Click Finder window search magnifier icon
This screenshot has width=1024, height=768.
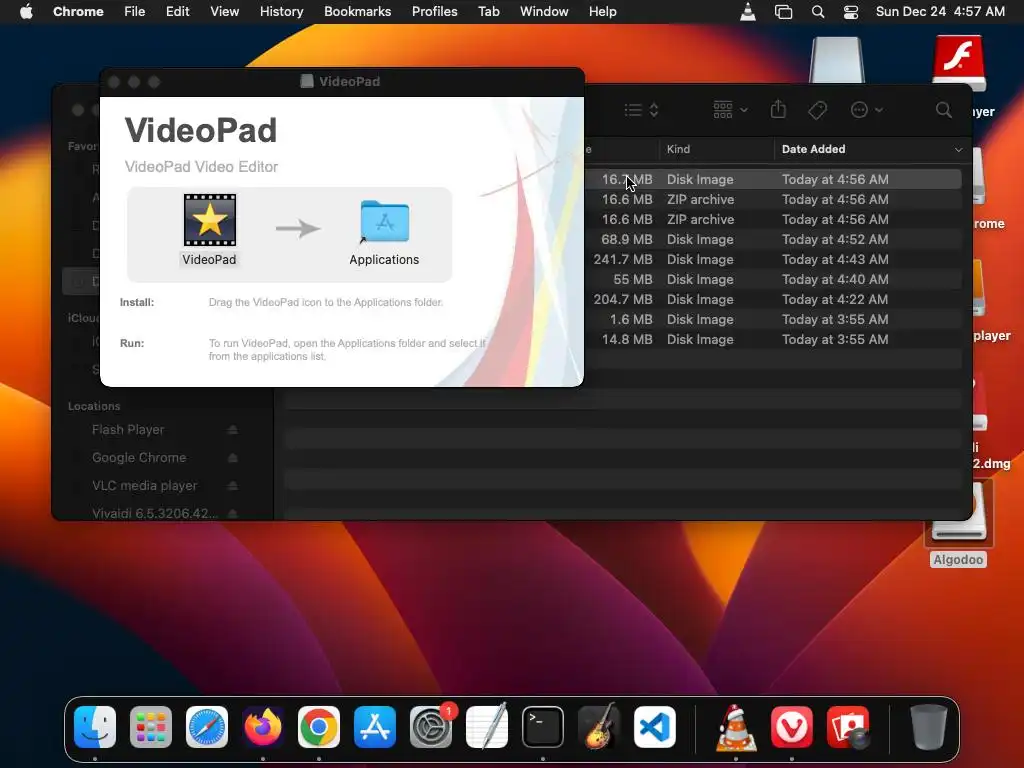pyautogui.click(x=944, y=110)
